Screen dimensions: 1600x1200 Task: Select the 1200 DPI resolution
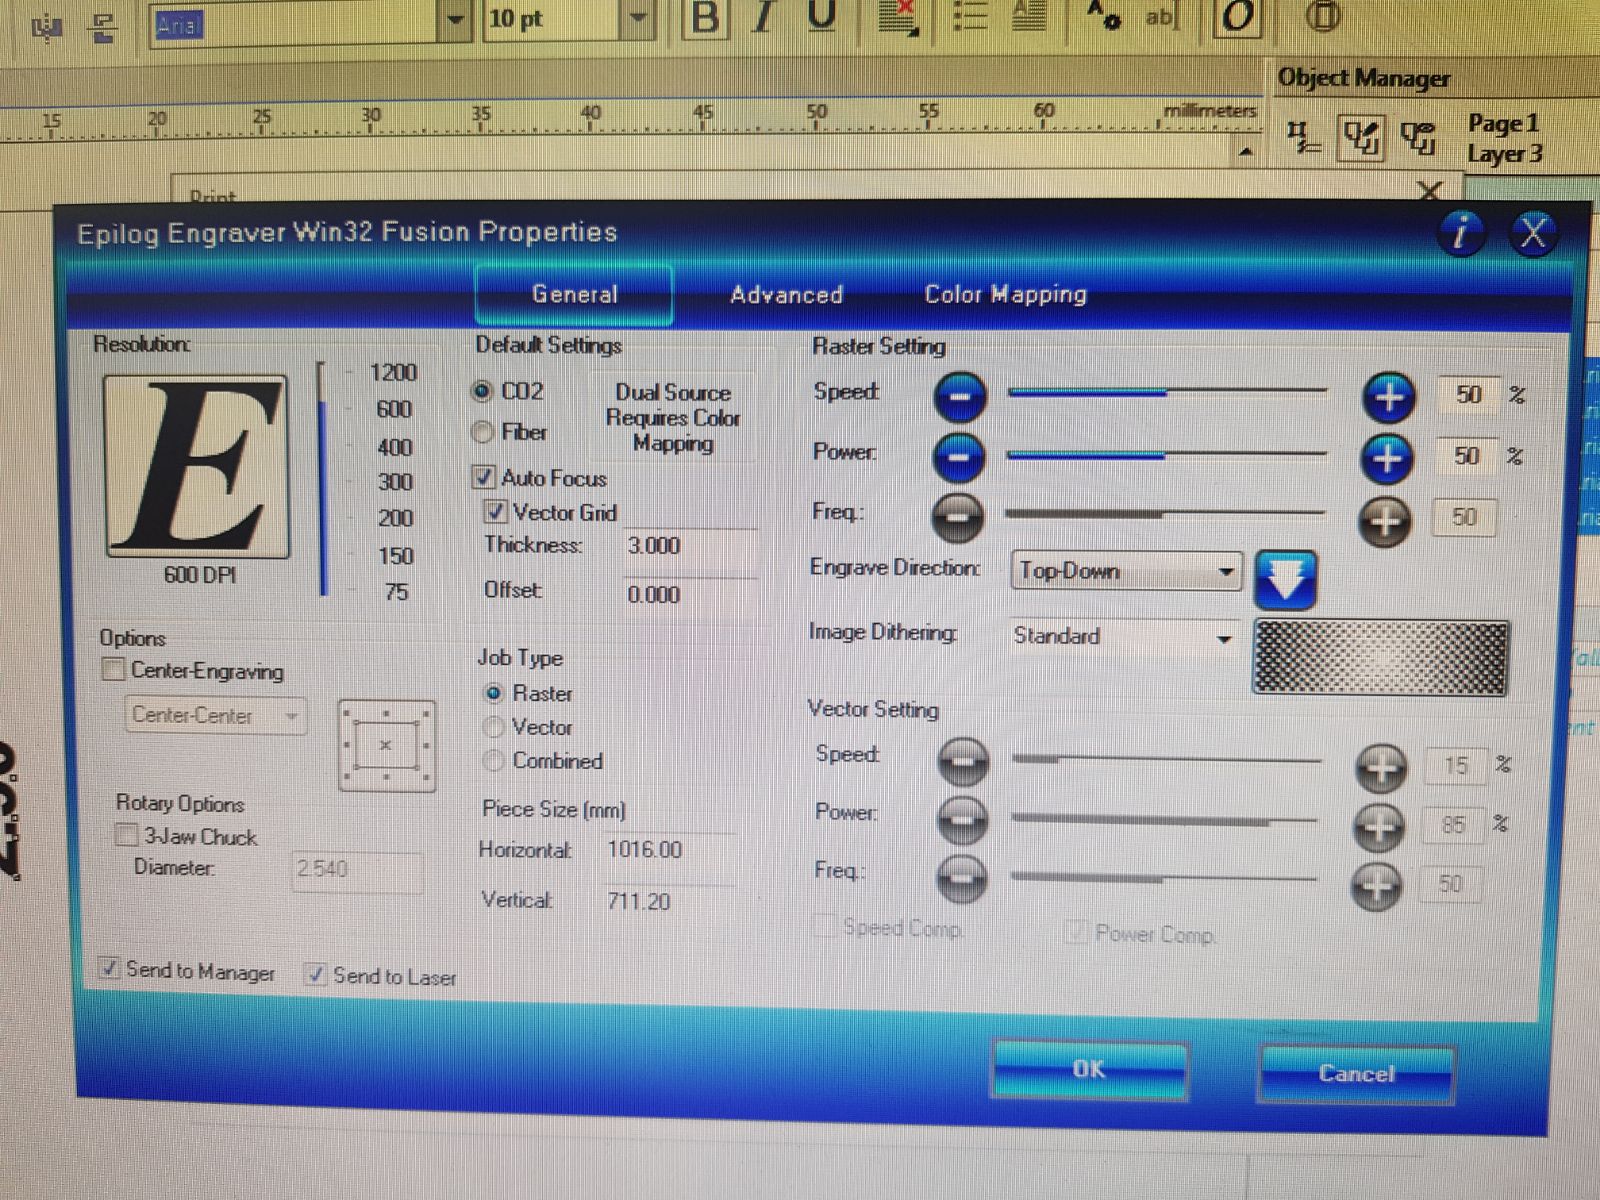tap(393, 373)
